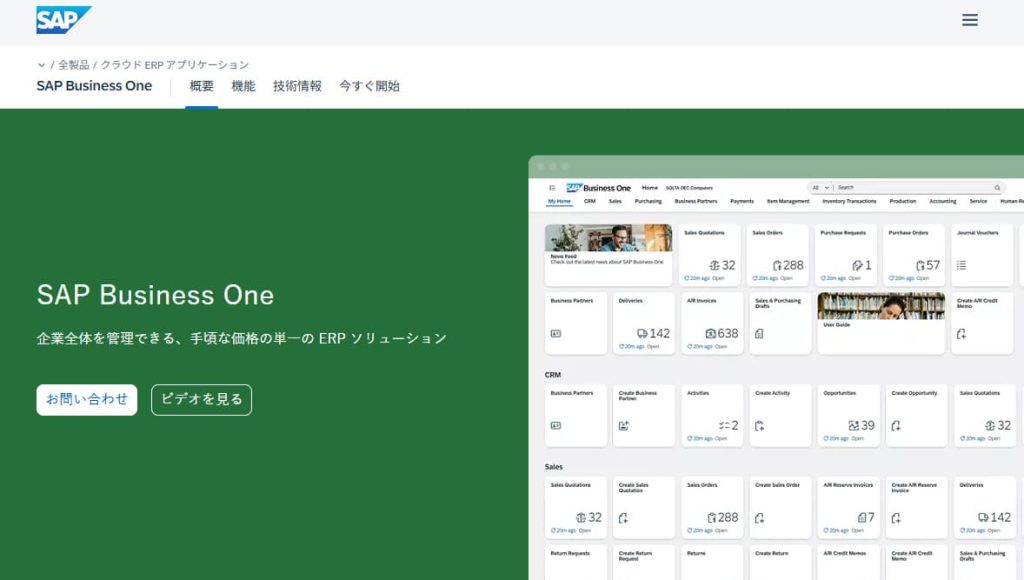The height and width of the screenshot is (580, 1024).
Task: Open the News Feed tile thumbnail
Action: (x=608, y=238)
